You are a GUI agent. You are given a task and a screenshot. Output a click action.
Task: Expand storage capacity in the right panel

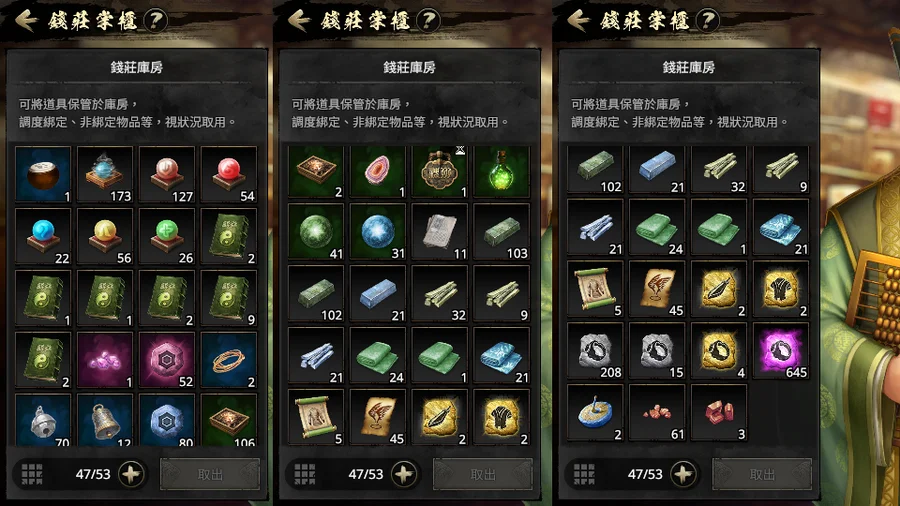tap(683, 474)
